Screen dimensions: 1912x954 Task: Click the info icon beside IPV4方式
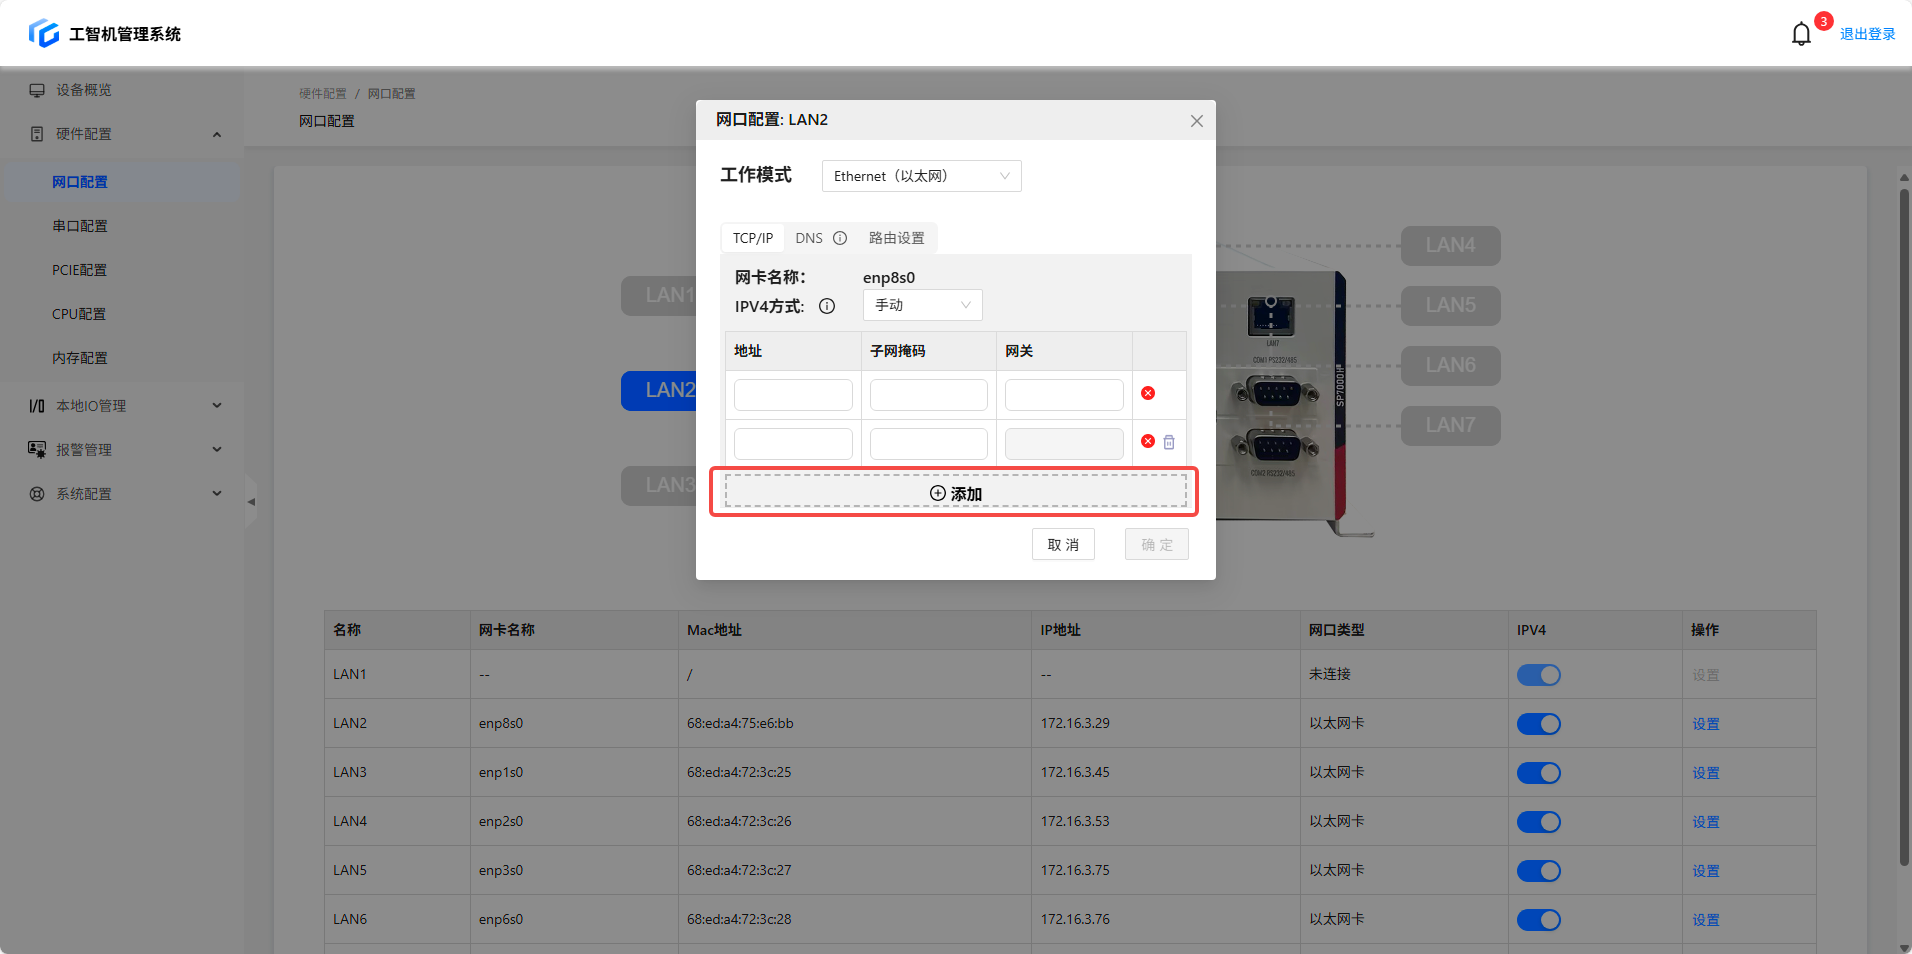(x=827, y=306)
